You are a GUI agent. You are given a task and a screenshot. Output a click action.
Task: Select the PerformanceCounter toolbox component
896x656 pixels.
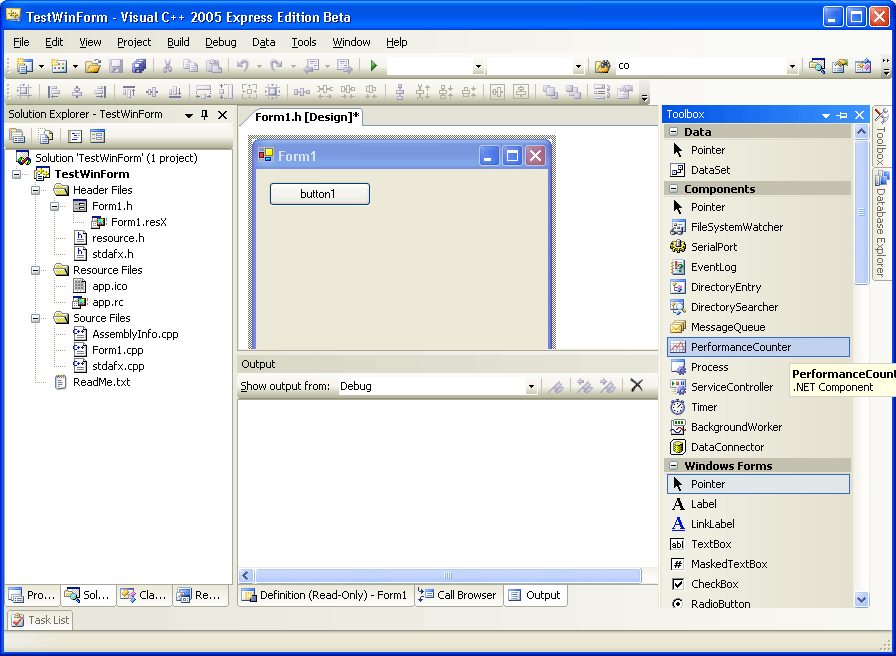pyautogui.click(x=758, y=347)
